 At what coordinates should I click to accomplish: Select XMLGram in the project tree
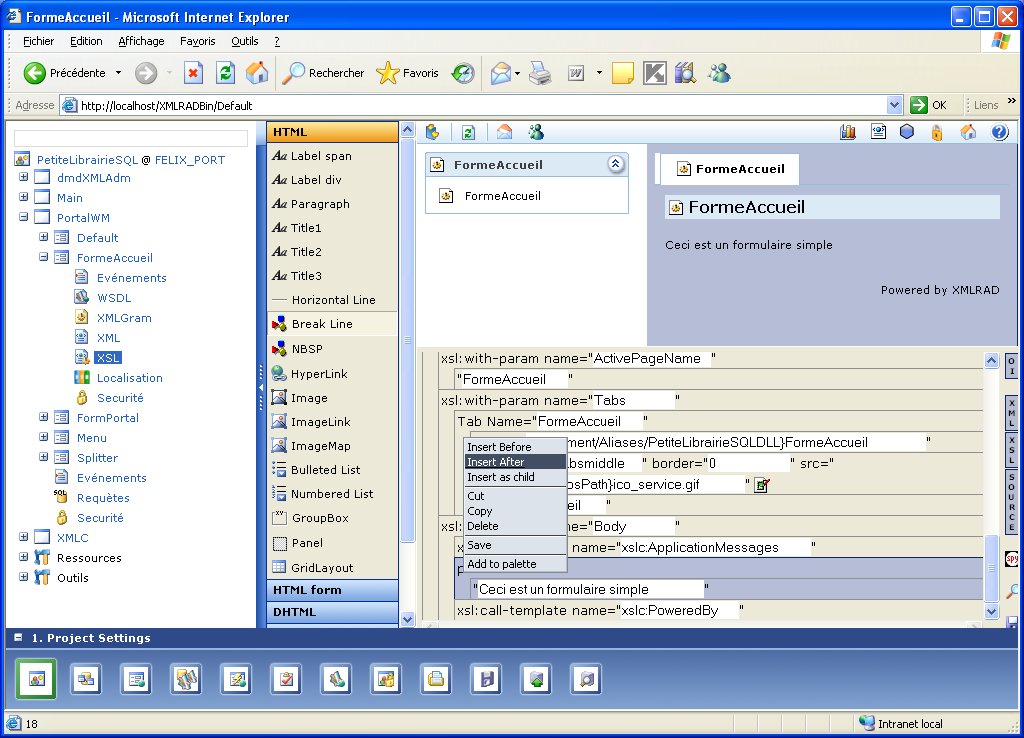[124, 318]
